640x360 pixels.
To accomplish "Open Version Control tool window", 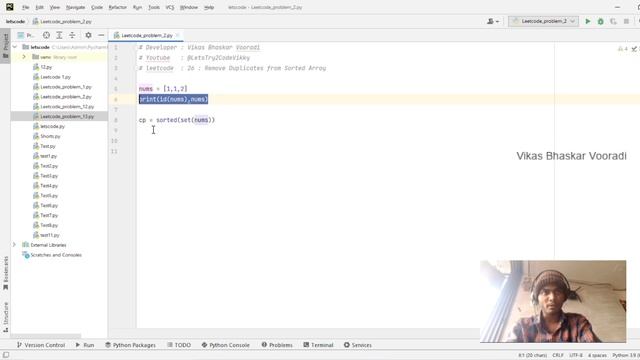I will click(41, 345).
